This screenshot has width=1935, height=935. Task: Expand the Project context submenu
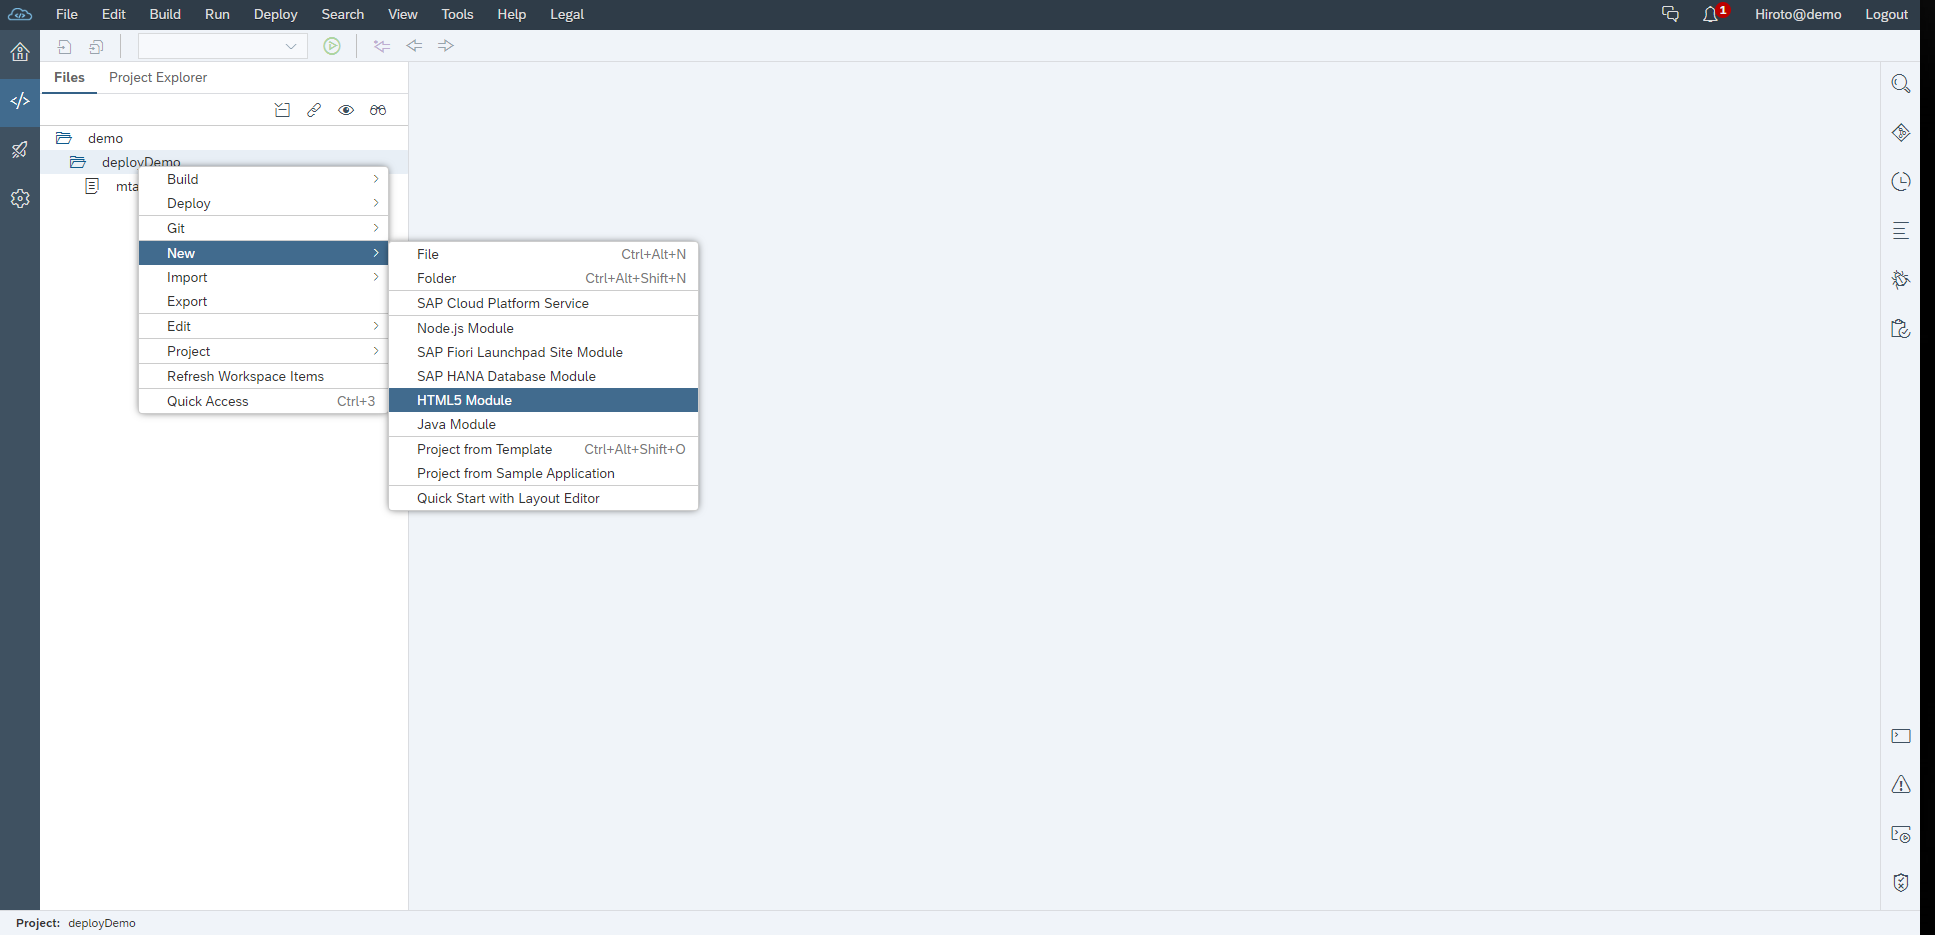(x=263, y=351)
